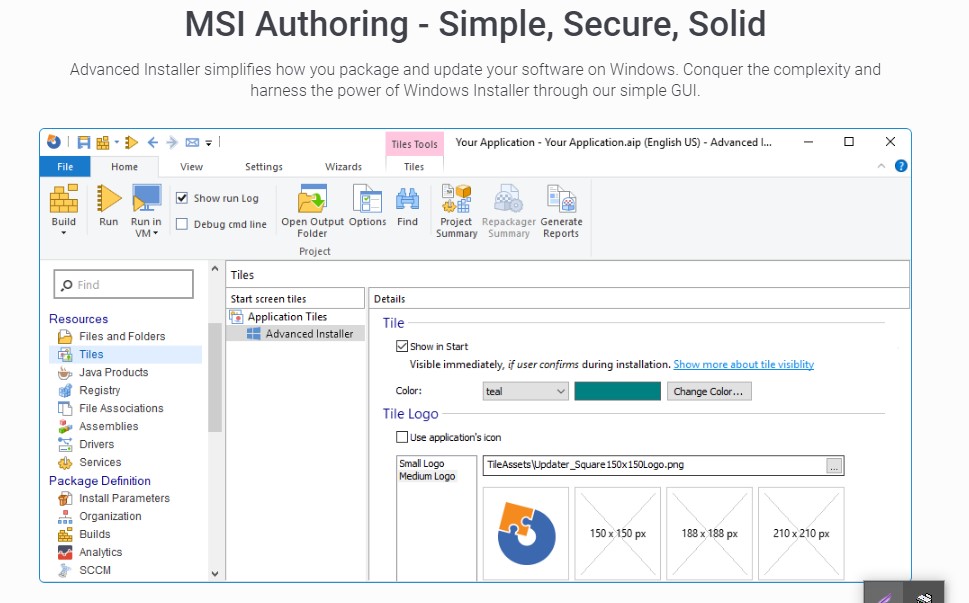Open the Run in VM dropdown arrow
Viewport: 969px width, 603px height.
click(155, 234)
